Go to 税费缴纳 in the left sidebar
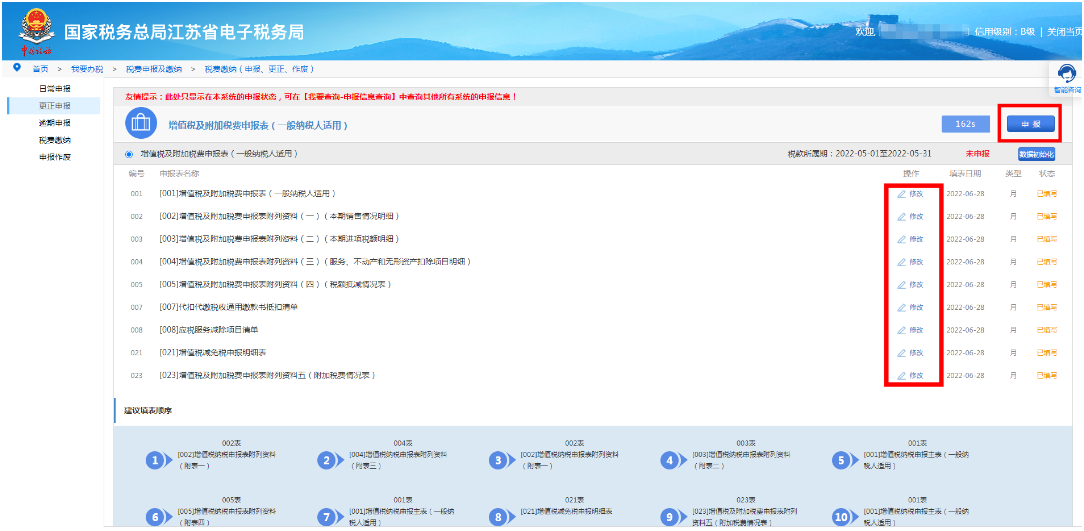1084x531 pixels. (x=54, y=140)
